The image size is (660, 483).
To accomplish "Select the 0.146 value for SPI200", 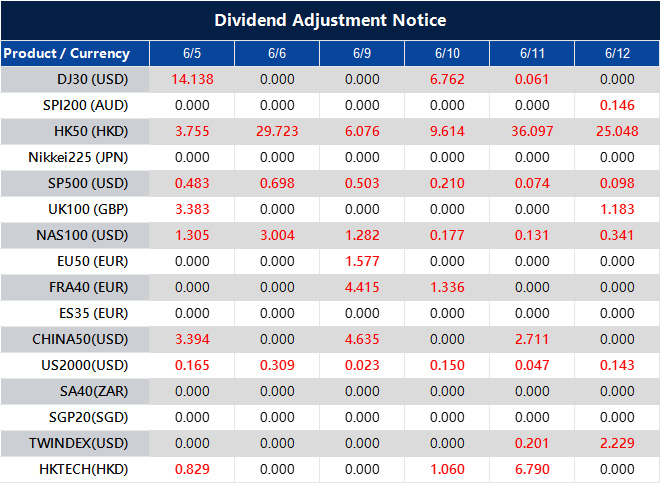I will 617,105.
